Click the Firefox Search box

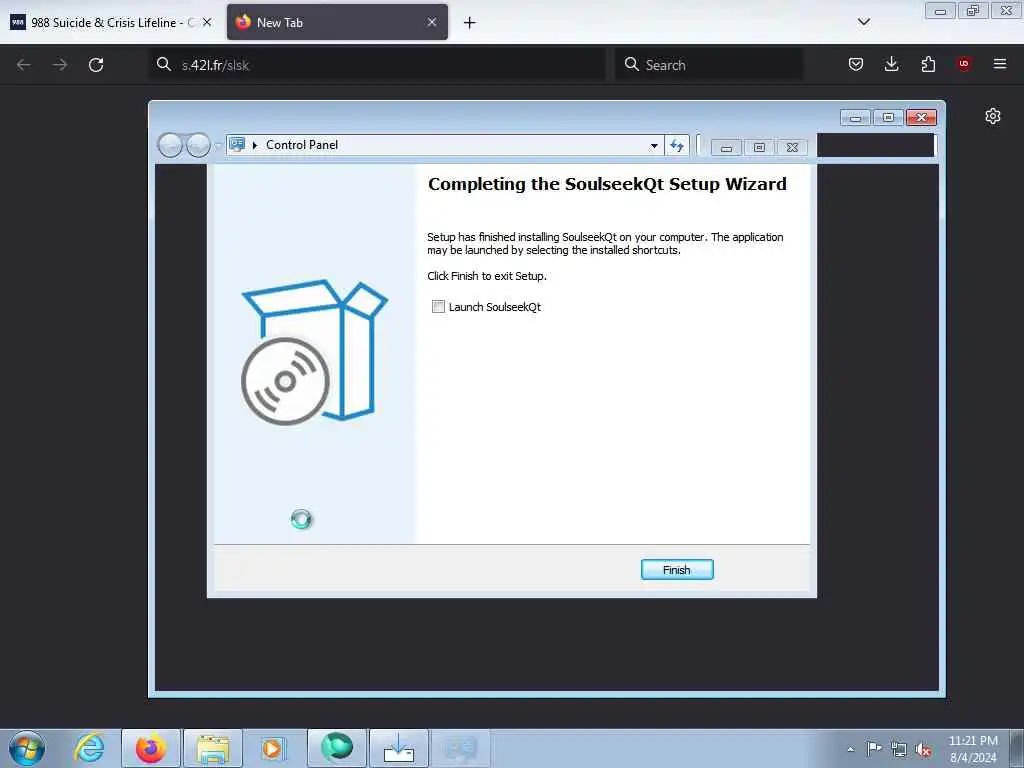709,65
